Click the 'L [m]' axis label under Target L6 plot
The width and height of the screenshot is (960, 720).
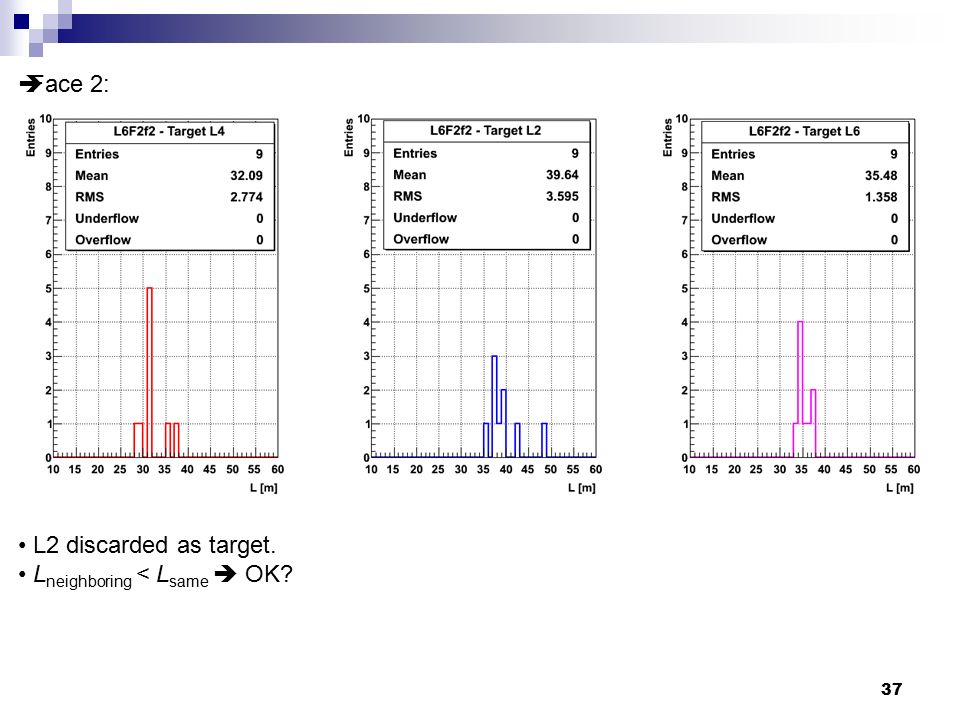900,488
